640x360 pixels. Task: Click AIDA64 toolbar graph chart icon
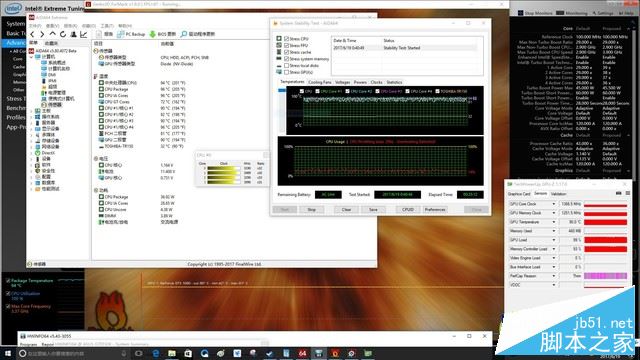tap(84, 34)
